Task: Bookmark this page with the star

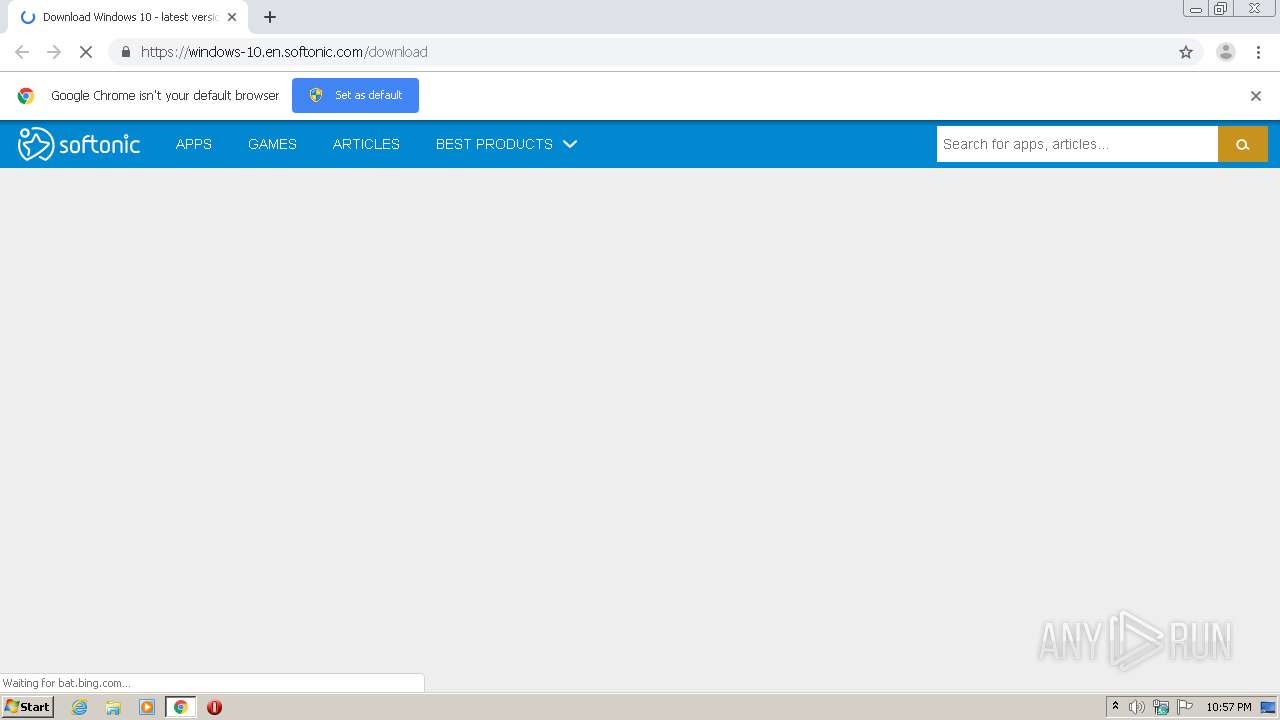Action: 1186,52
